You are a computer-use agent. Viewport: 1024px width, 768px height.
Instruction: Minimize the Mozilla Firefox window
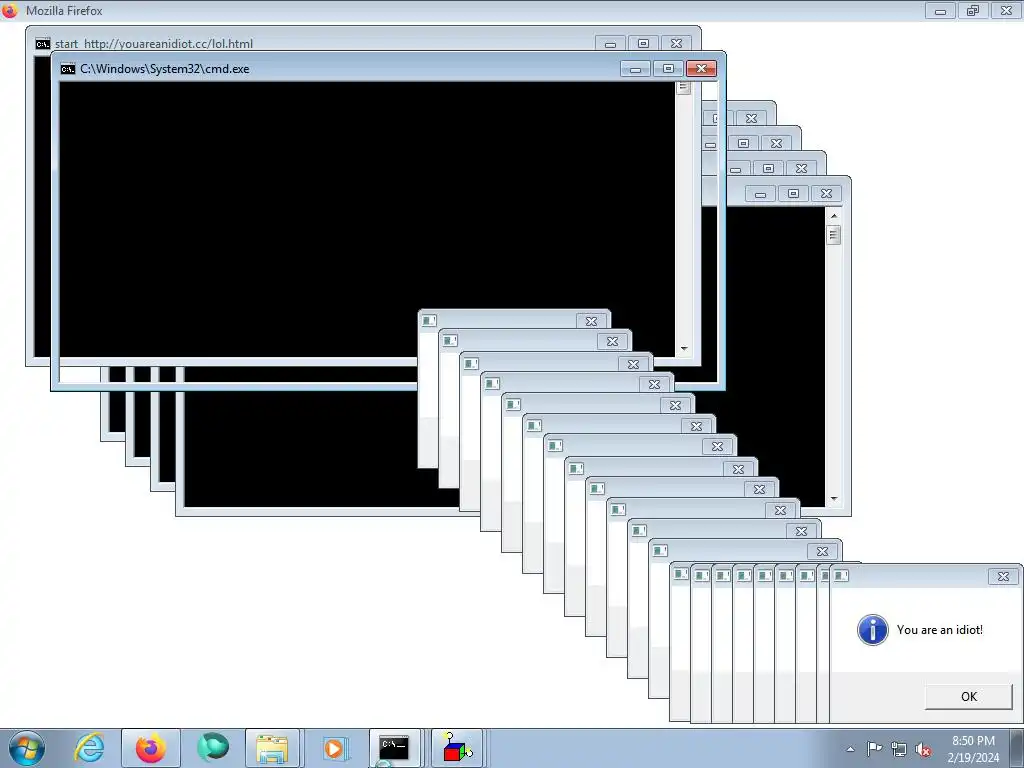click(x=940, y=10)
